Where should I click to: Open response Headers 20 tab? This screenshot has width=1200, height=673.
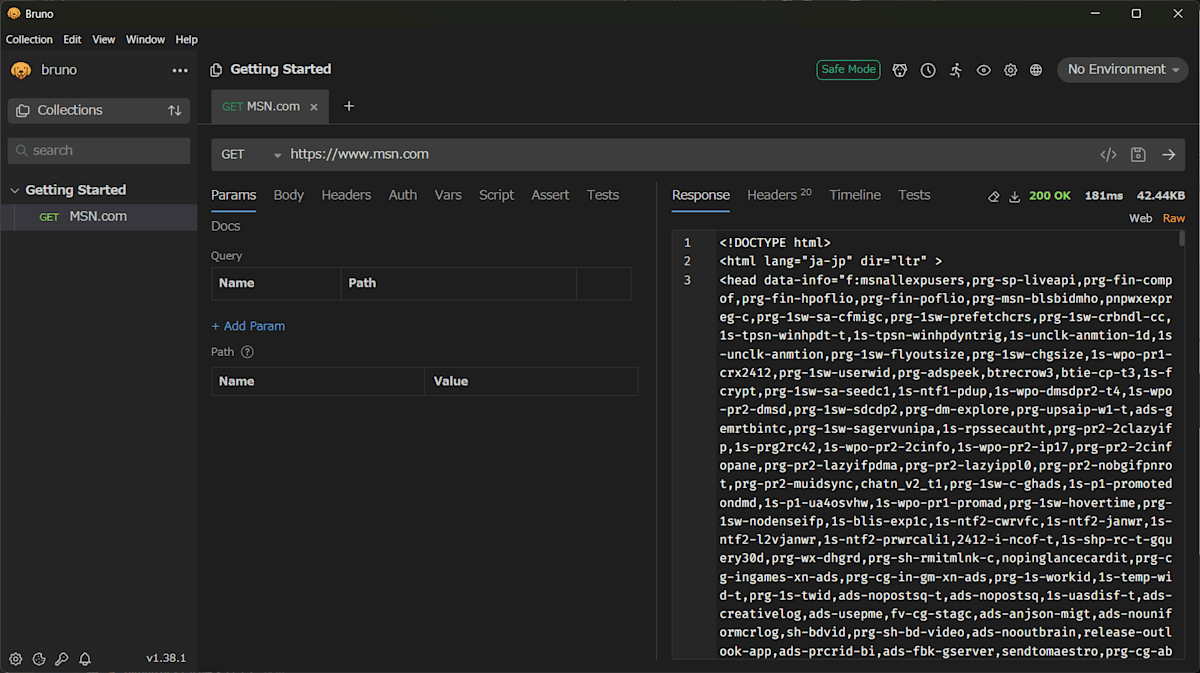pos(779,195)
